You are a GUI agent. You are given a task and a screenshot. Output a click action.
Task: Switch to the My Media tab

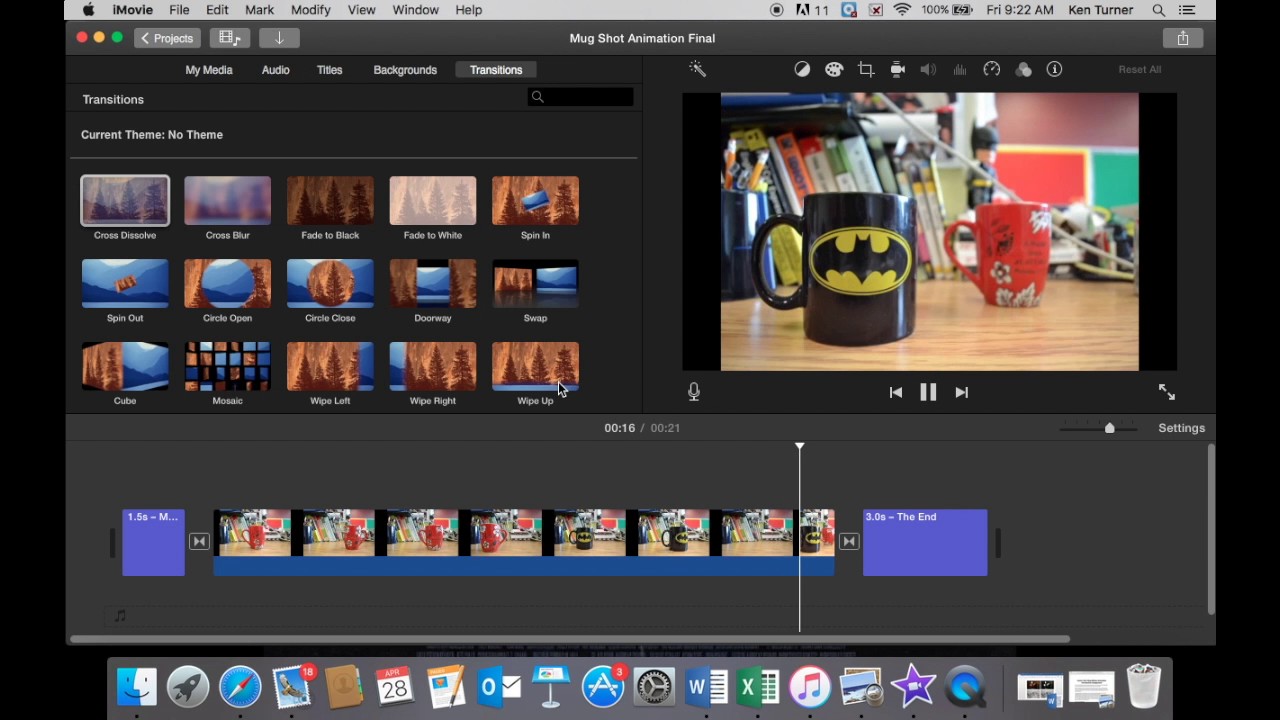(209, 70)
